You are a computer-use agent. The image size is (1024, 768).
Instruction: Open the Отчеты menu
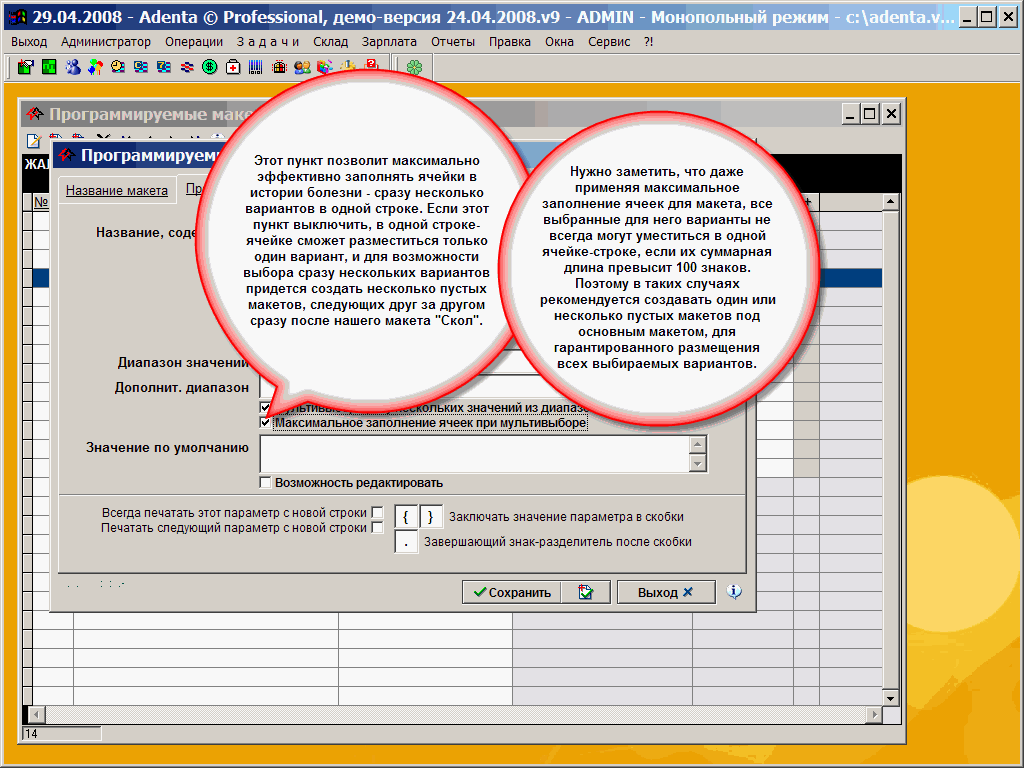(x=453, y=42)
